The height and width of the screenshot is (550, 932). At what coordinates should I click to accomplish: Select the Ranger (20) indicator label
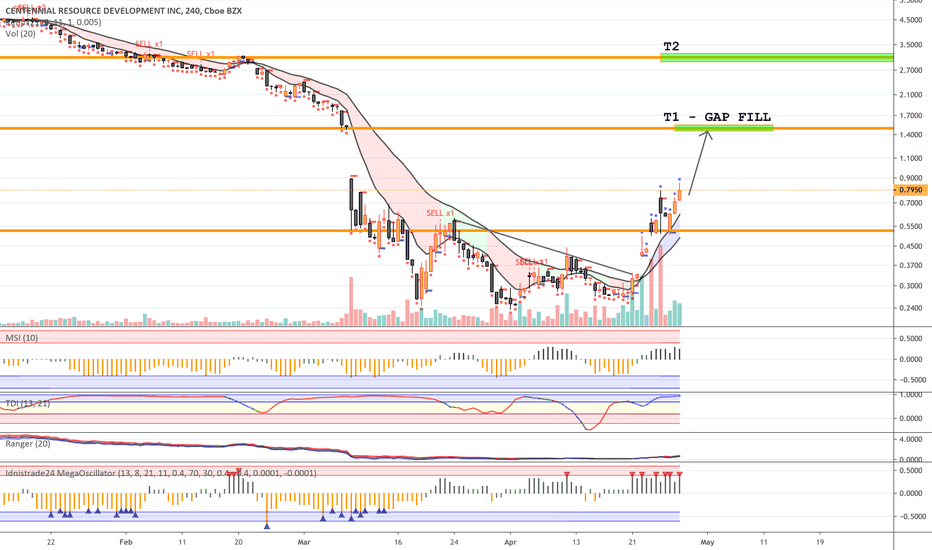28,444
